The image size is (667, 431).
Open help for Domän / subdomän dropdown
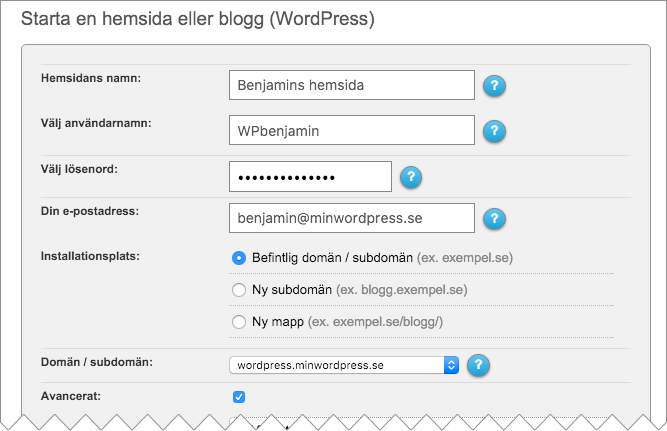(x=479, y=365)
